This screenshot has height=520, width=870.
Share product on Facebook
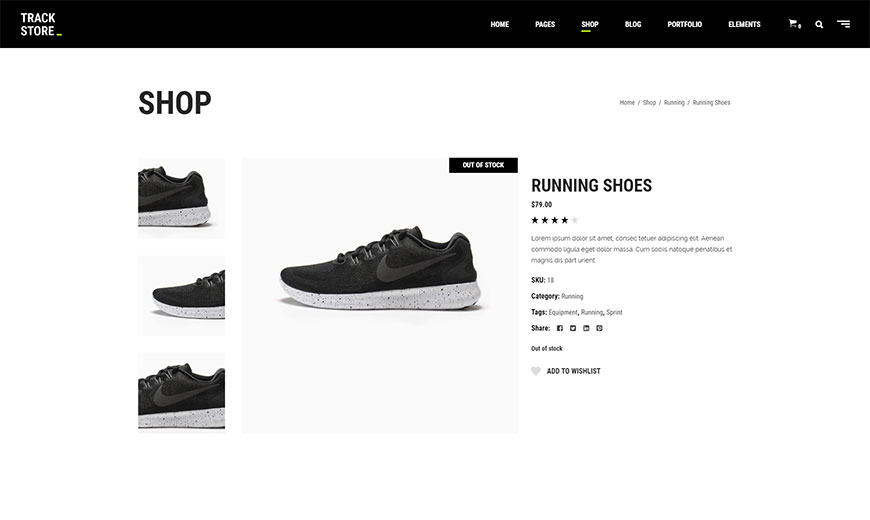560,329
